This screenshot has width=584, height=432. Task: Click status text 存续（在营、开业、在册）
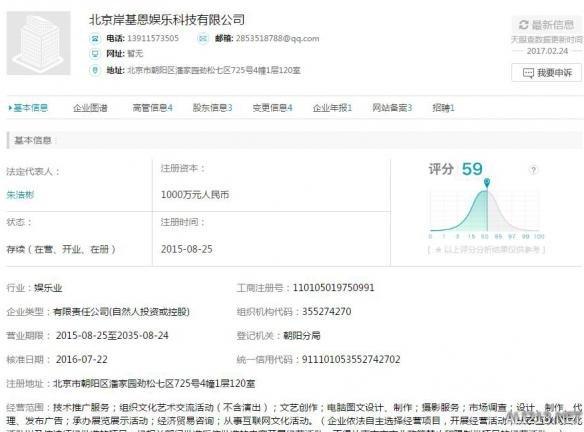61,249
